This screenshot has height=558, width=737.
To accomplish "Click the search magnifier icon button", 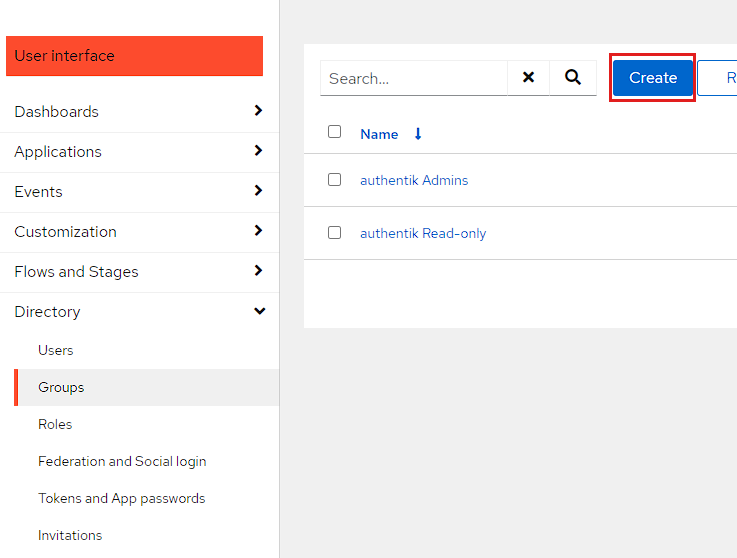I will [x=573, y=78].
